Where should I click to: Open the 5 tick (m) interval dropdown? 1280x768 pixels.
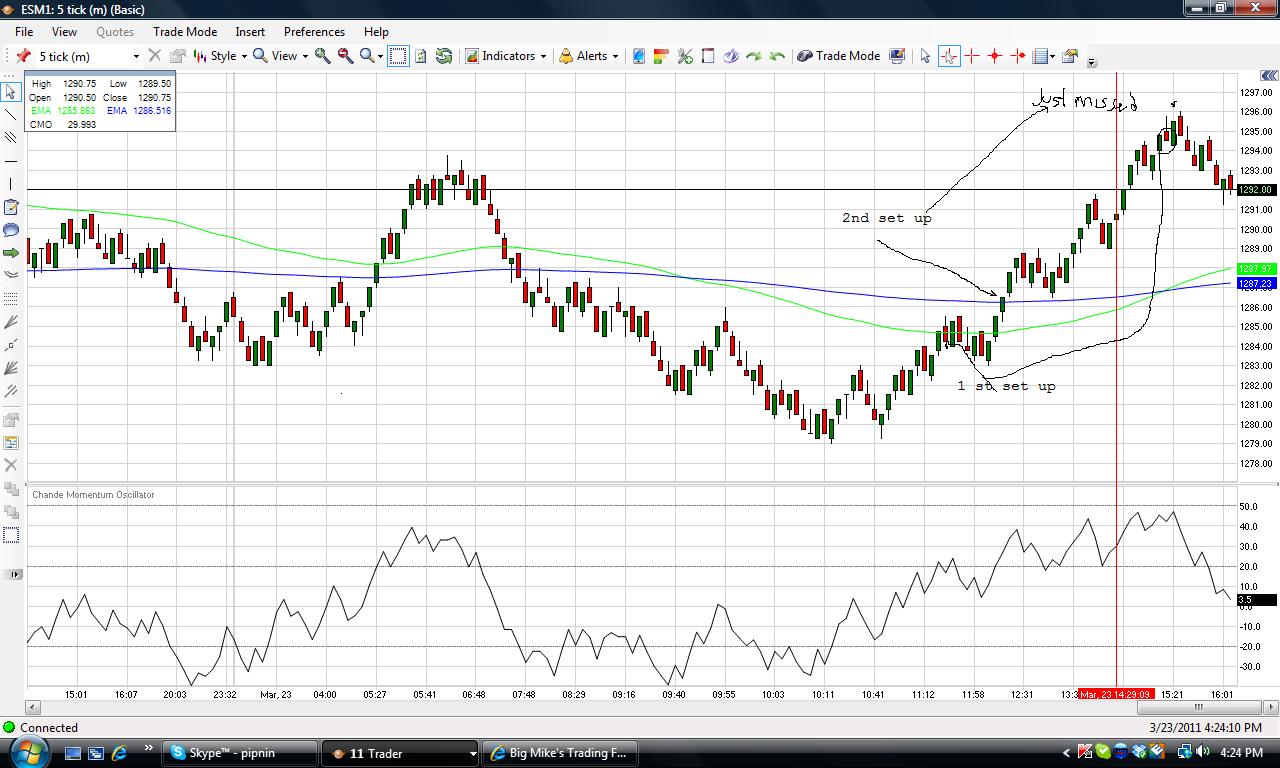tap(136, 56)
